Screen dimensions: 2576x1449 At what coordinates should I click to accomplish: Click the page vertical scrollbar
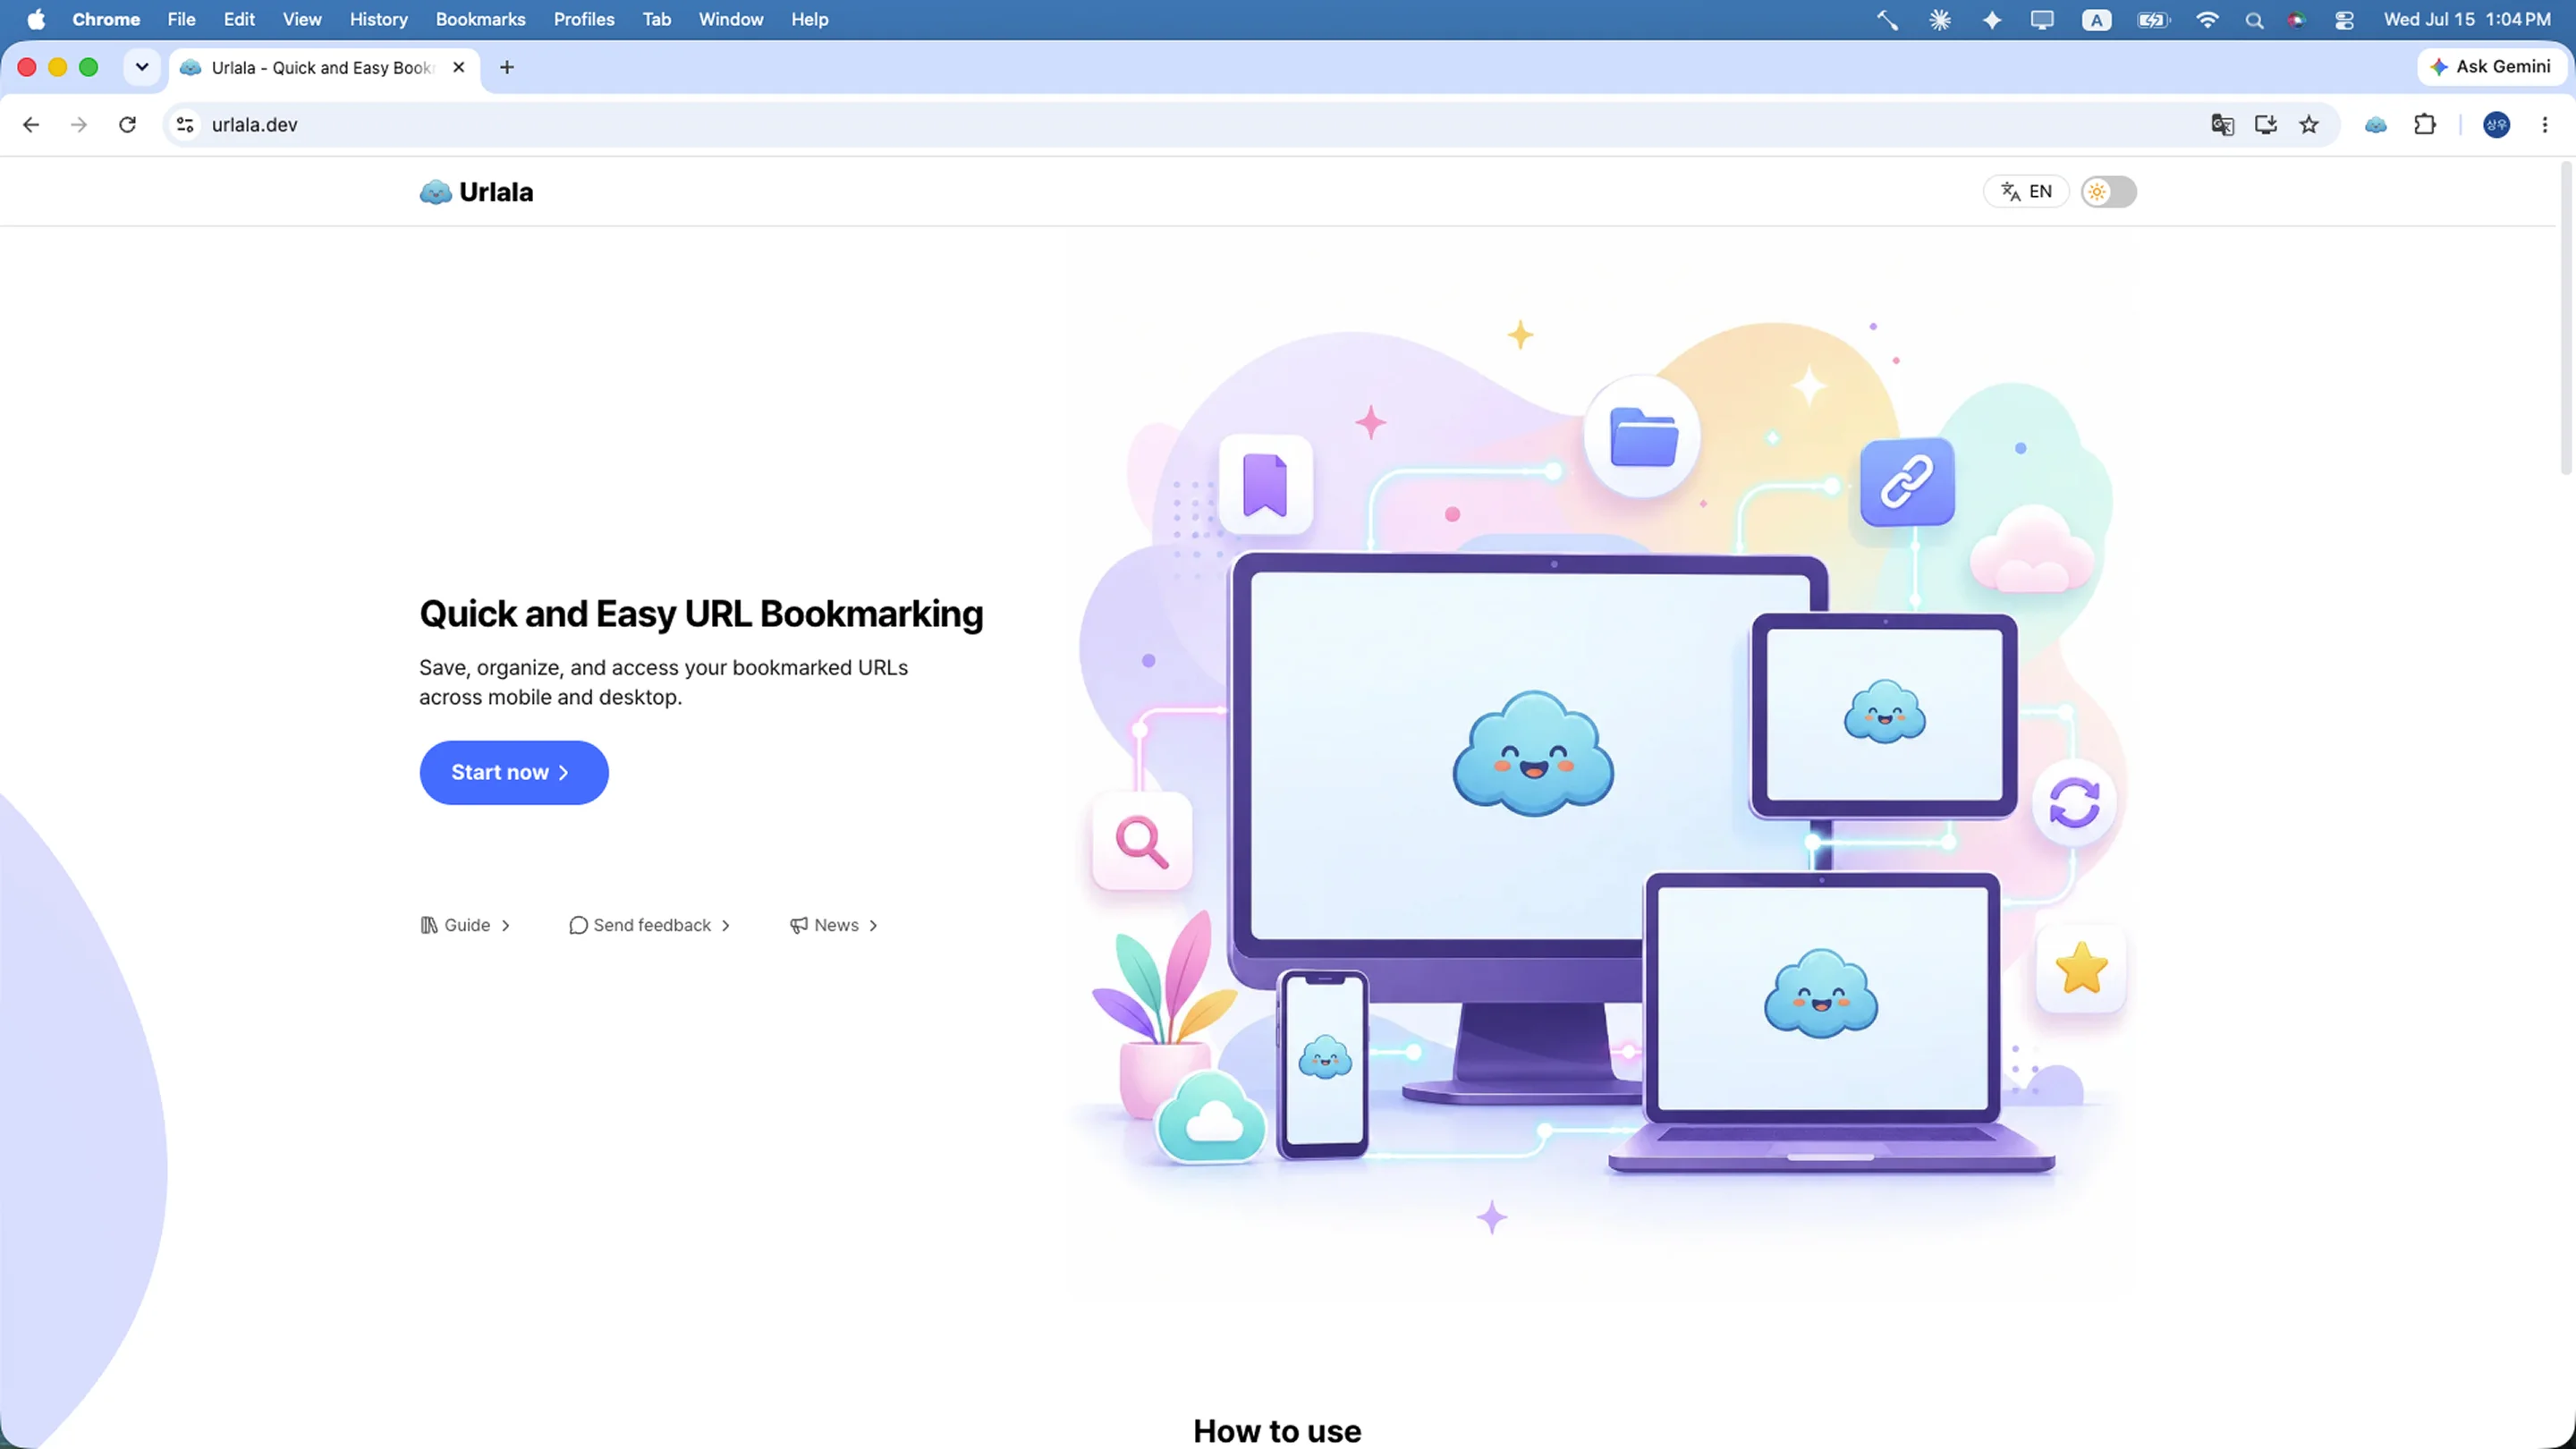[x=2566, y=318]
